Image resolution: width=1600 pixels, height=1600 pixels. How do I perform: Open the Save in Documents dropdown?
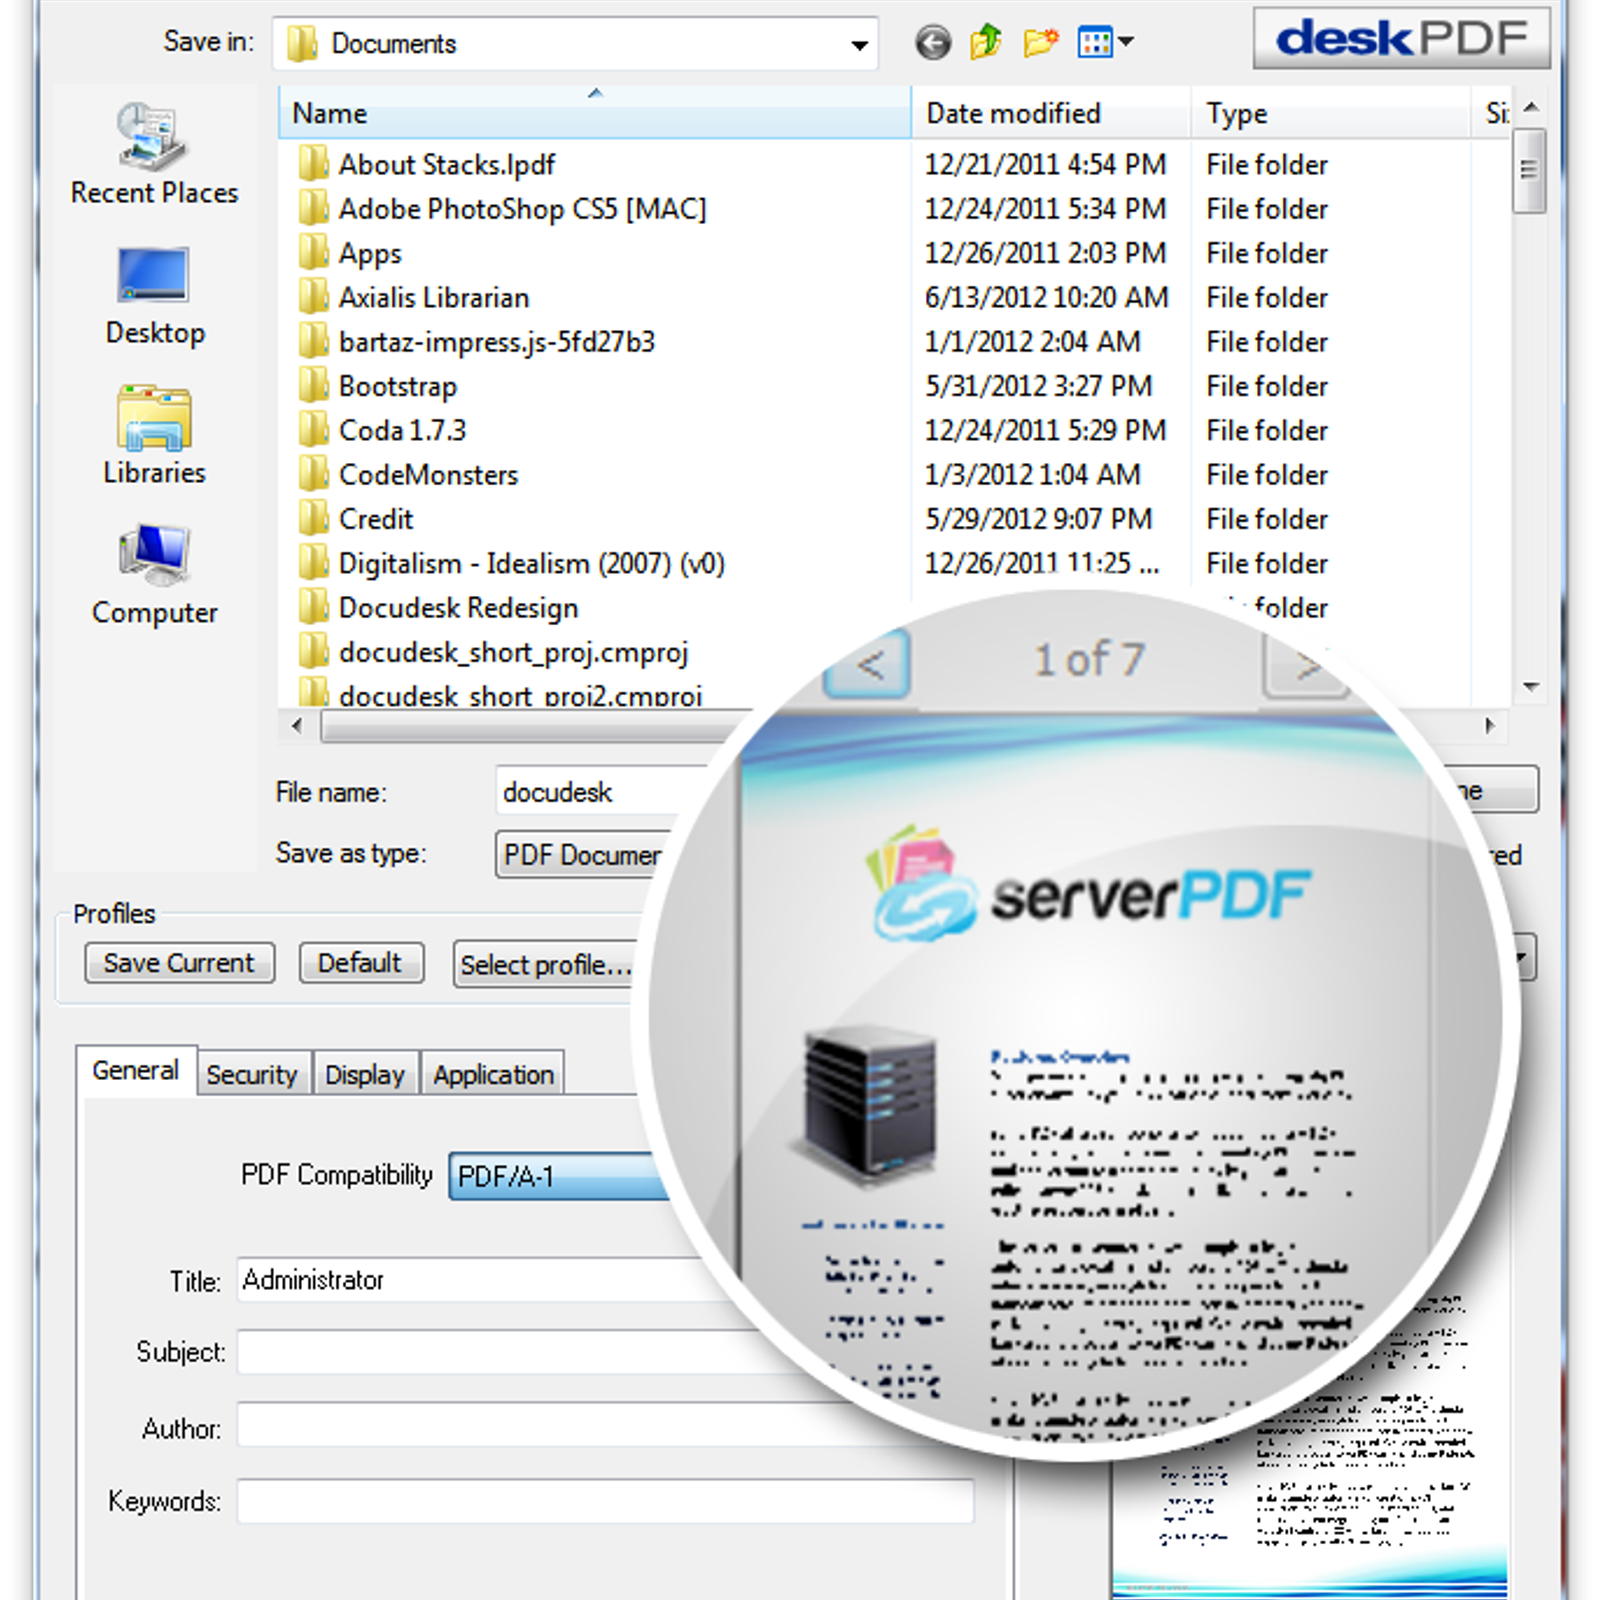click(x=575, y=43)
